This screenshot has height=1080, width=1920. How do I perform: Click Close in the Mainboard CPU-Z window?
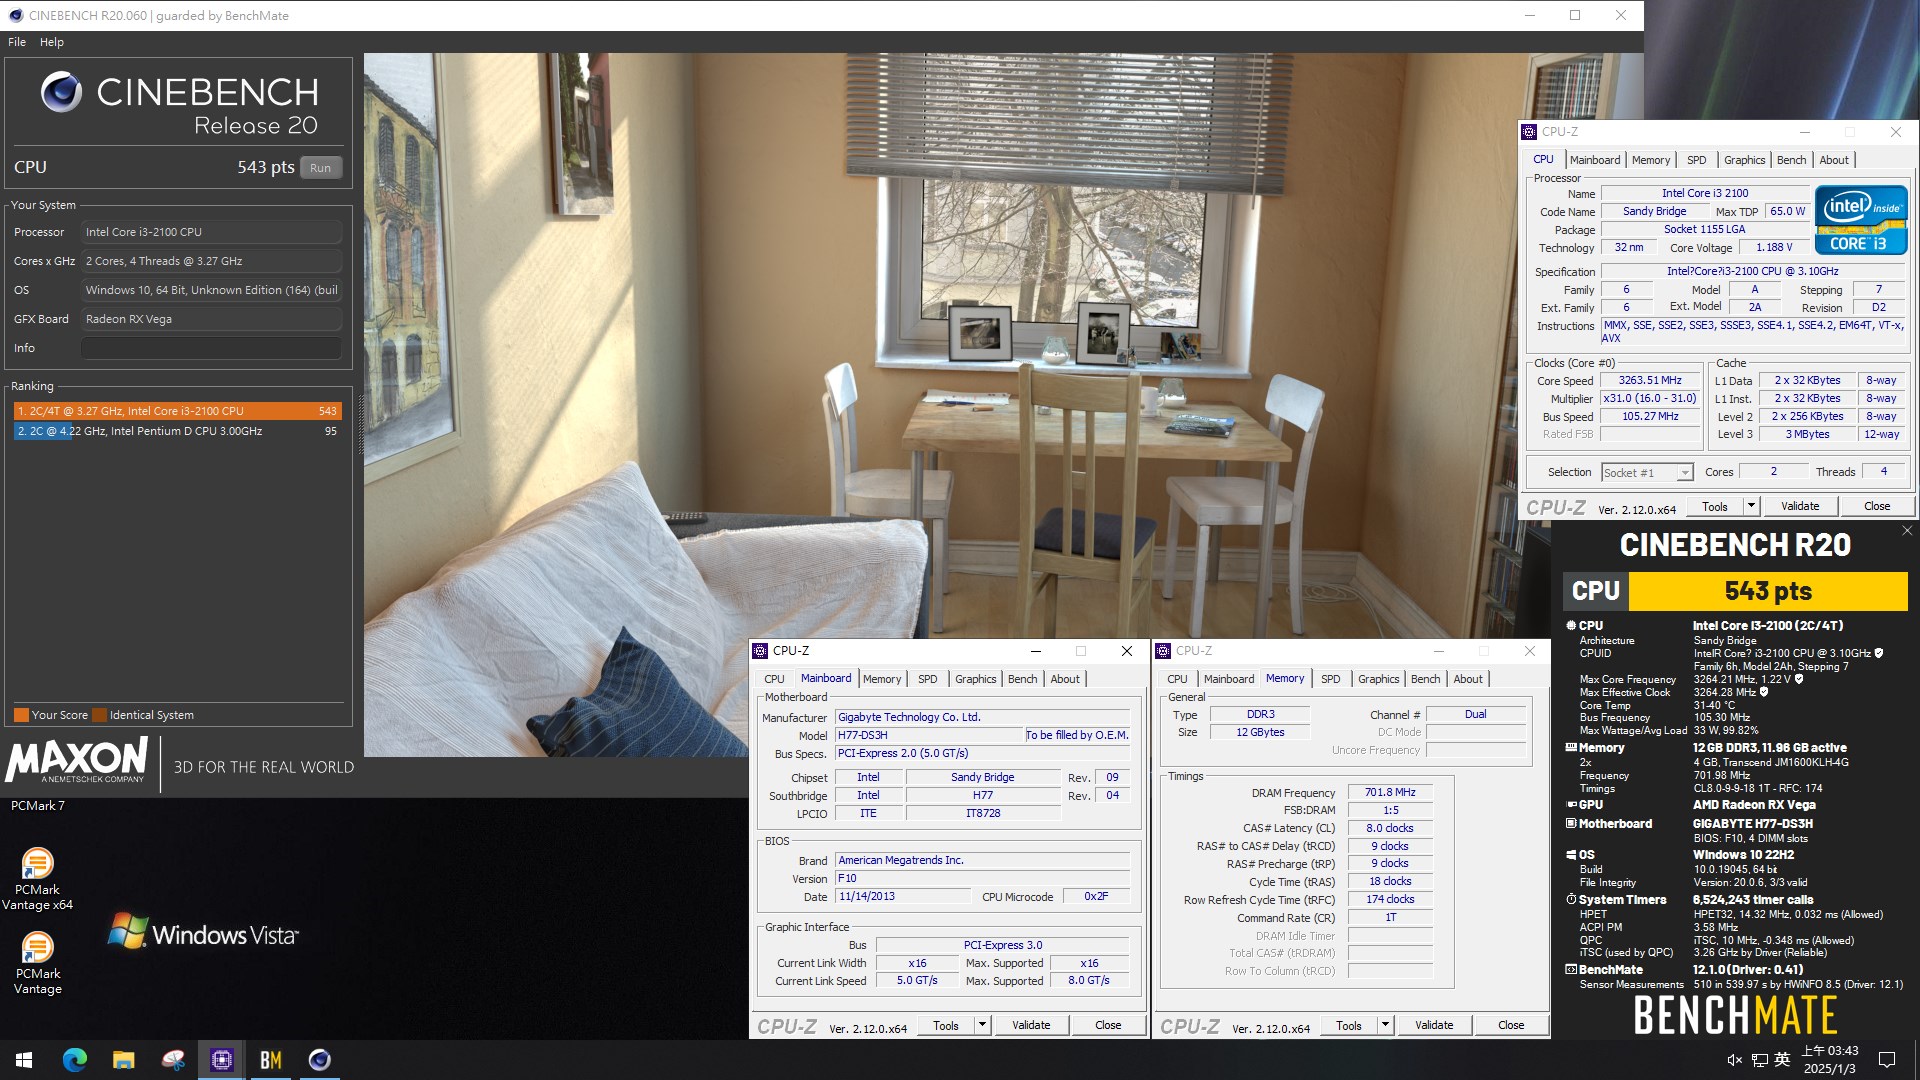[x=1108, y=1025]
